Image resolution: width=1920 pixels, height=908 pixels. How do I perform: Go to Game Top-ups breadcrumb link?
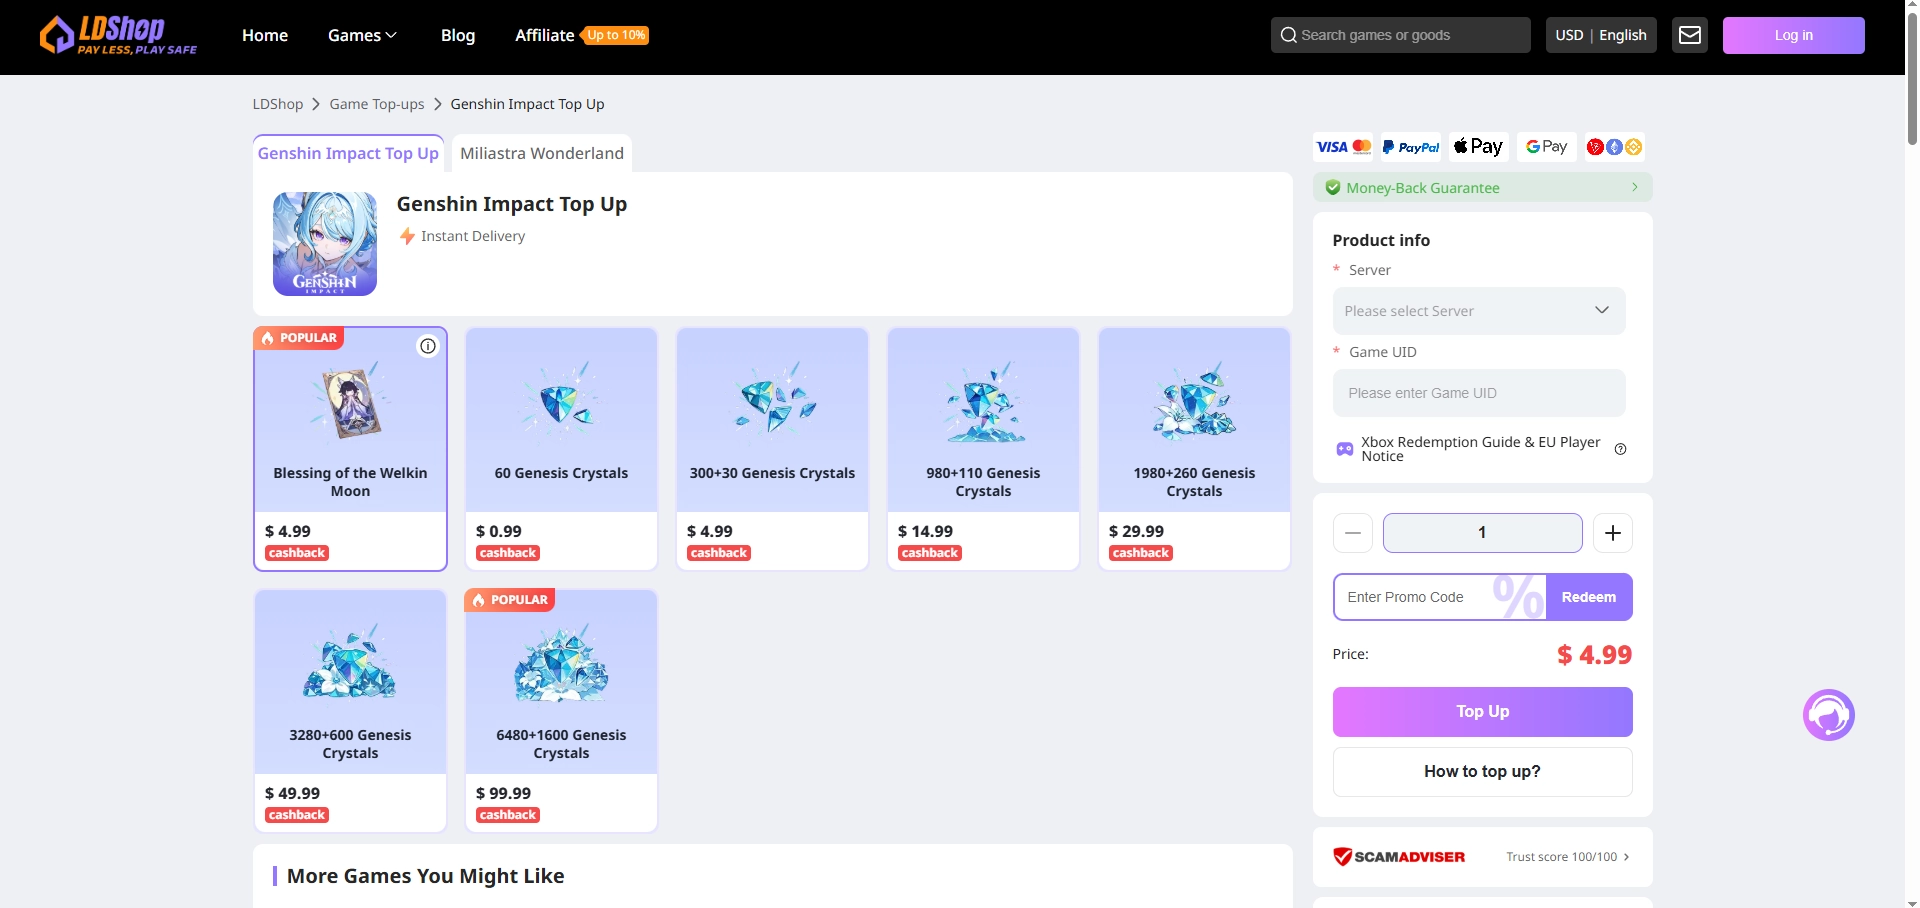[377, 104]
